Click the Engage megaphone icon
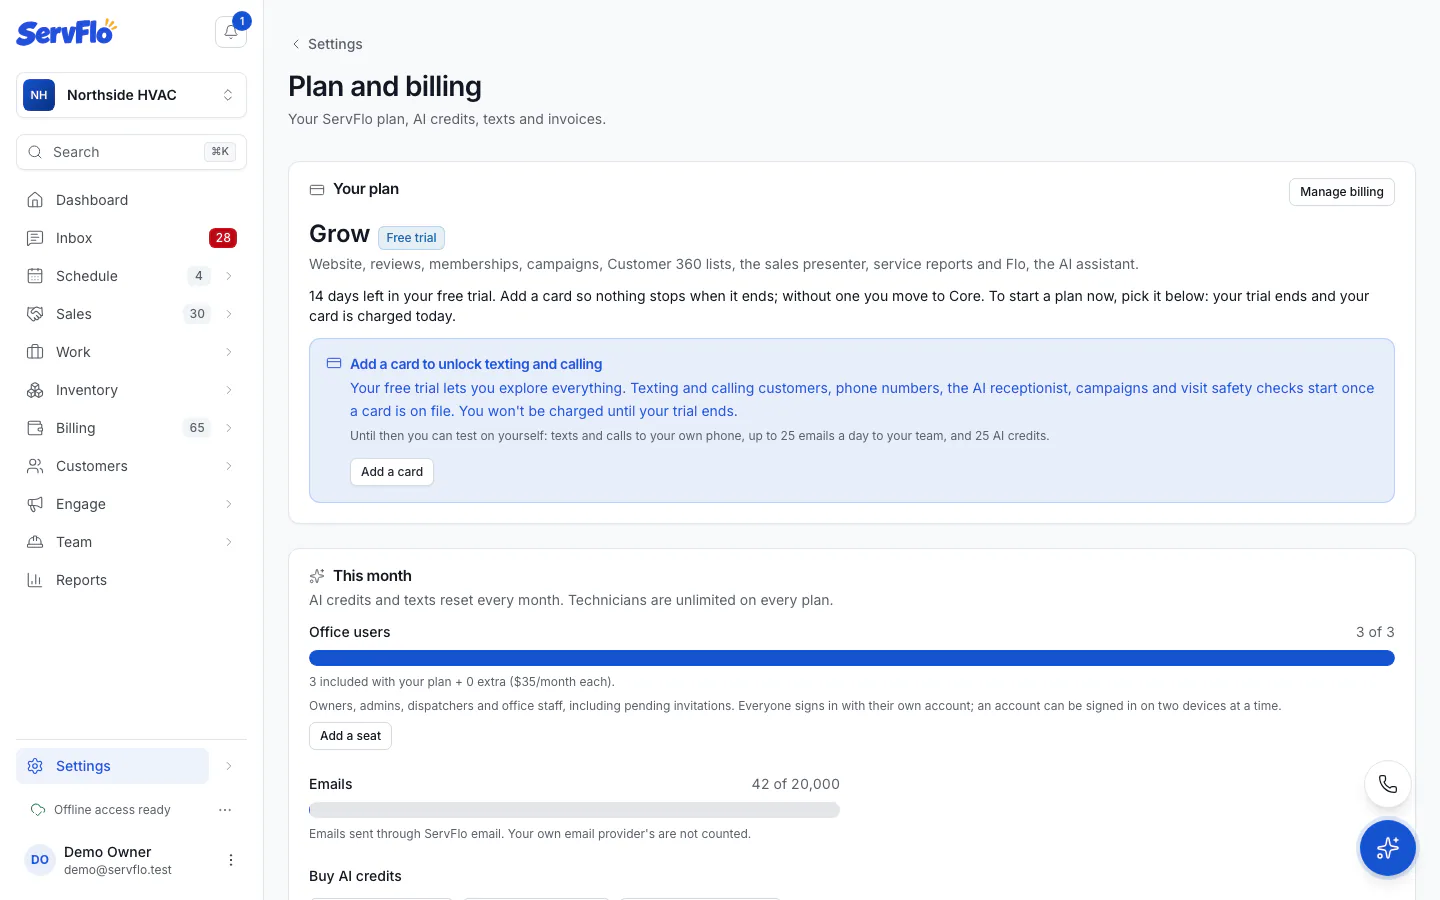This screenshot has height=900, width=1440. coord(35,504)
